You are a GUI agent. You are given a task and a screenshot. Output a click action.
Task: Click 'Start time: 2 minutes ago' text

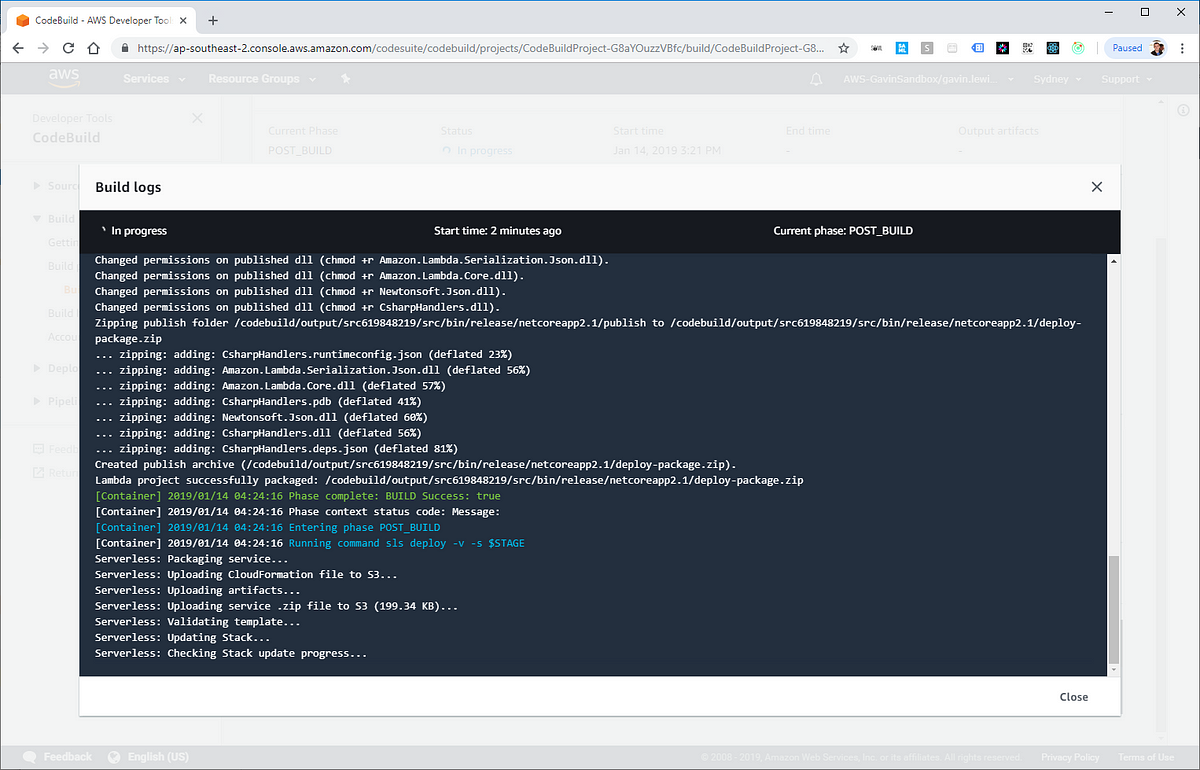(x=497, y=231)
